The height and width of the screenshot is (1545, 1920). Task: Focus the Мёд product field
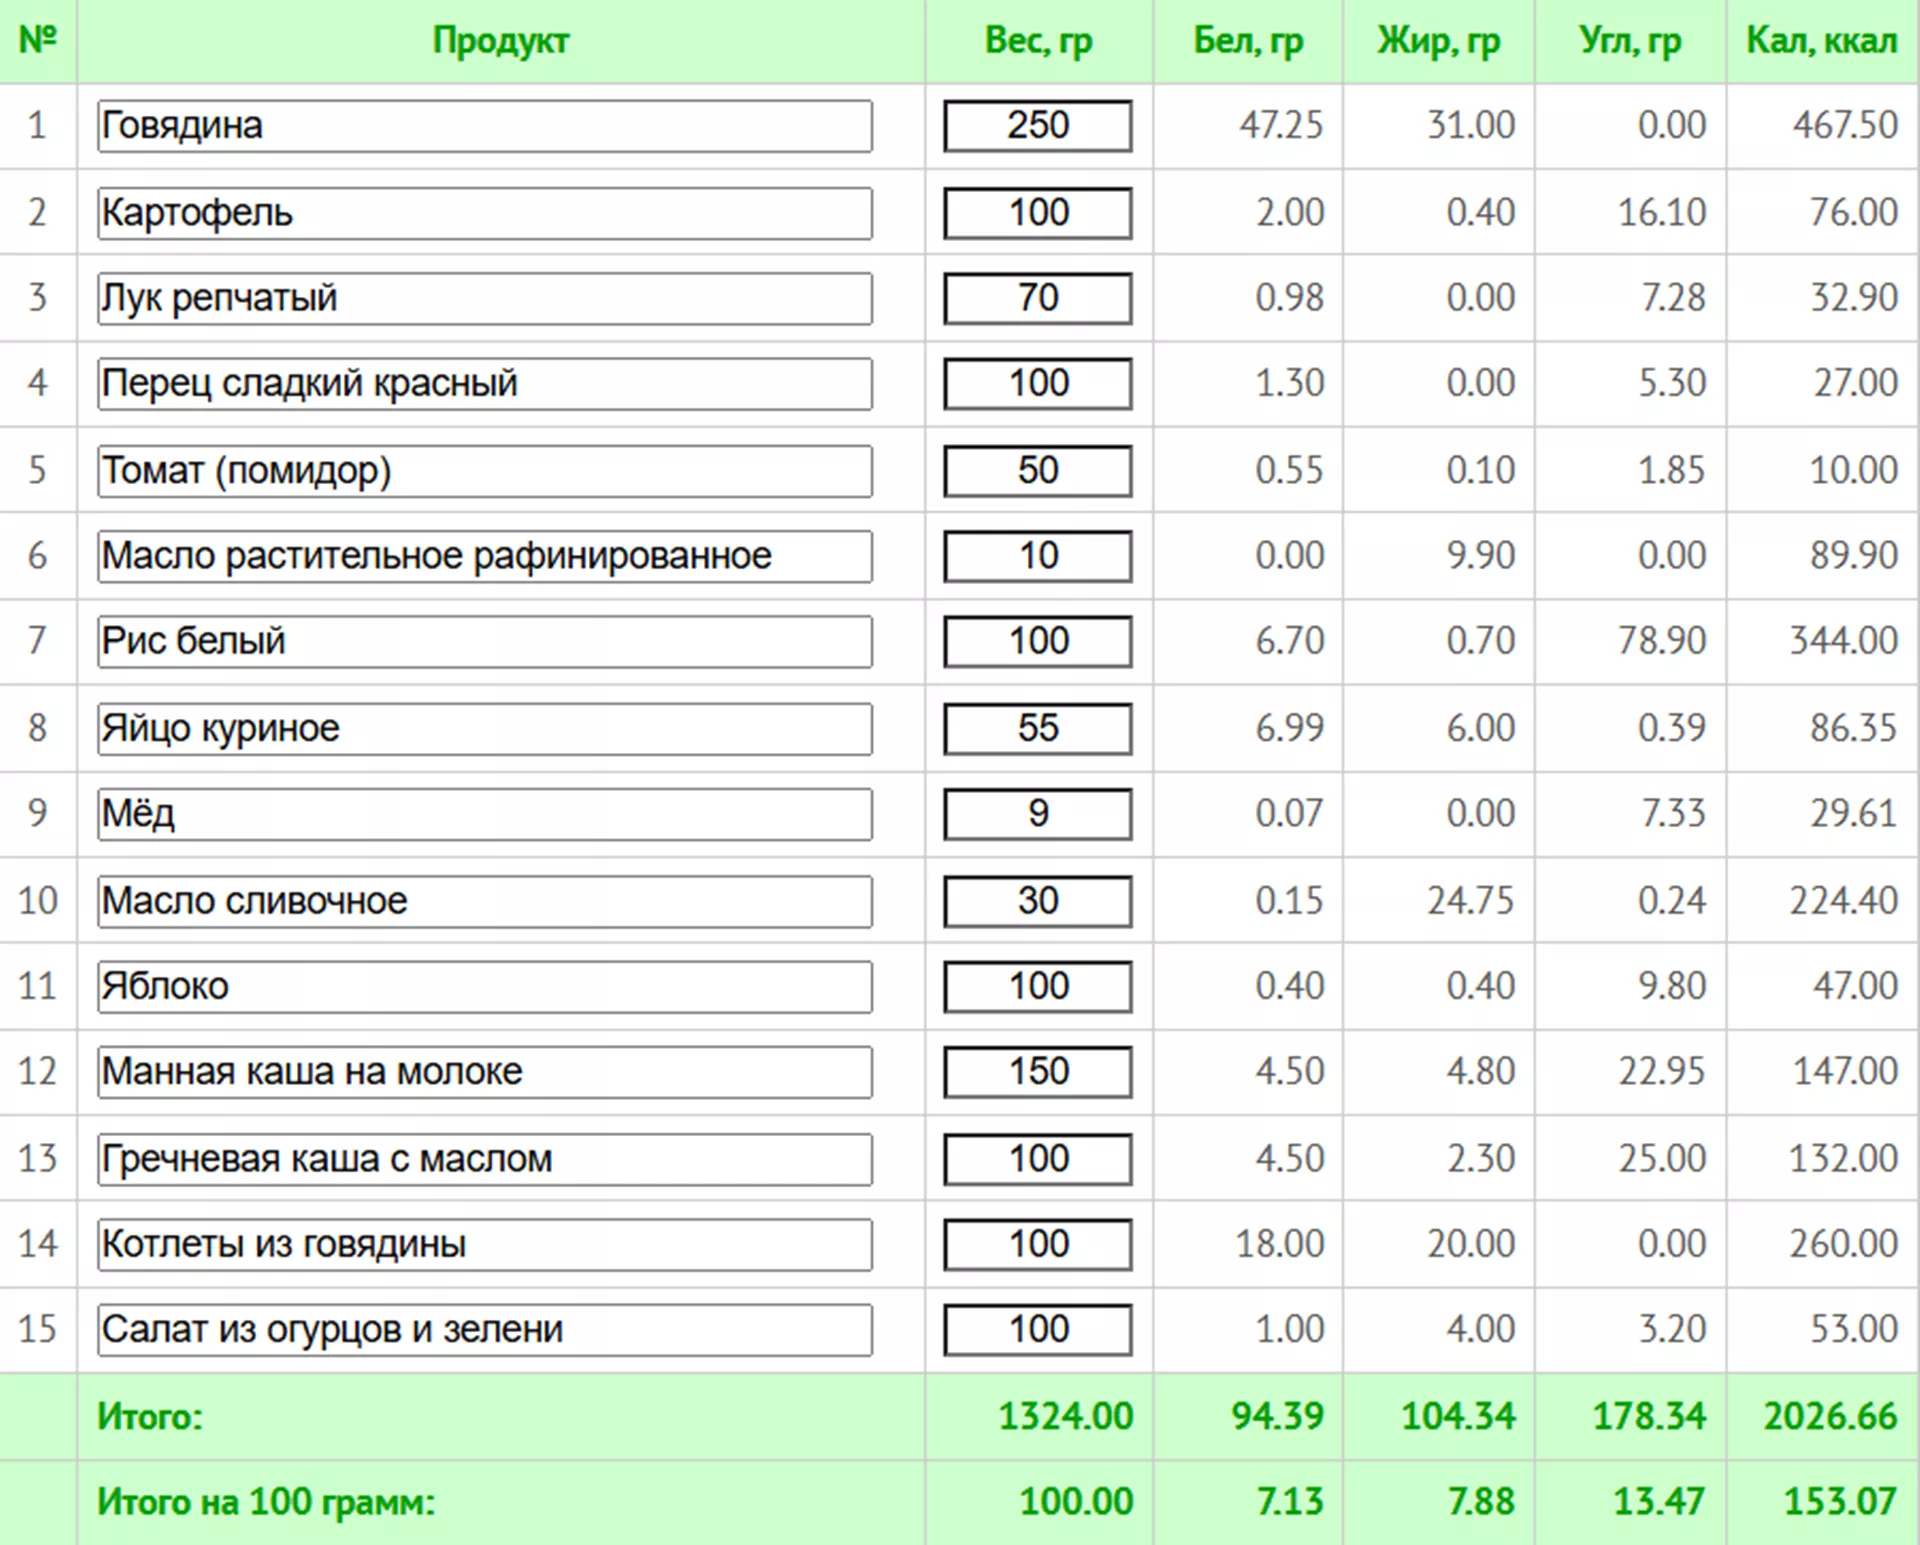coord(484,814)
